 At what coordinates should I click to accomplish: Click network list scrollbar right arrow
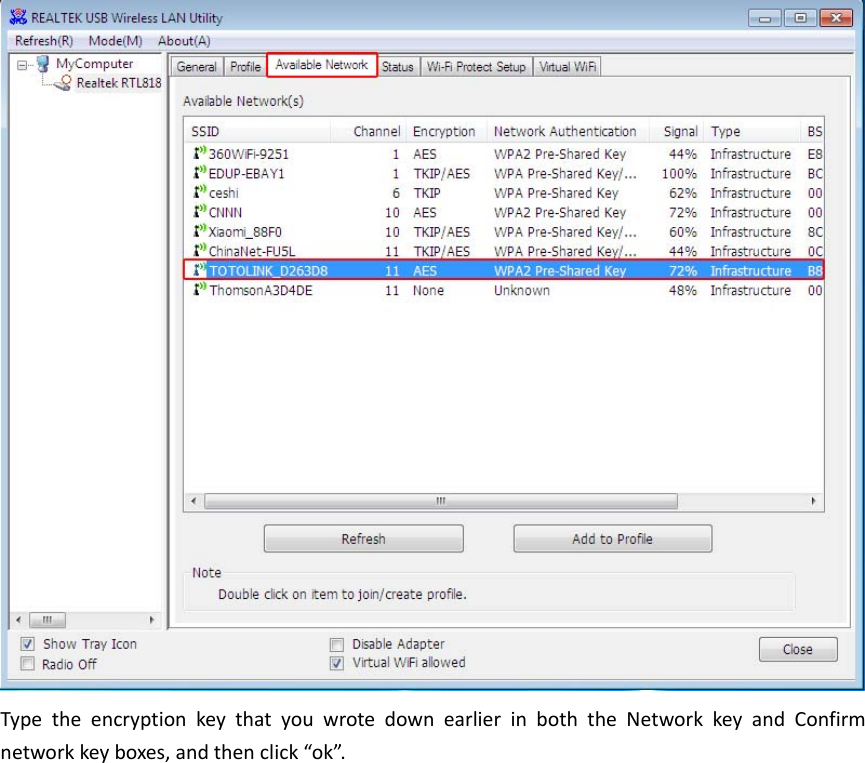tap(814, 501)
